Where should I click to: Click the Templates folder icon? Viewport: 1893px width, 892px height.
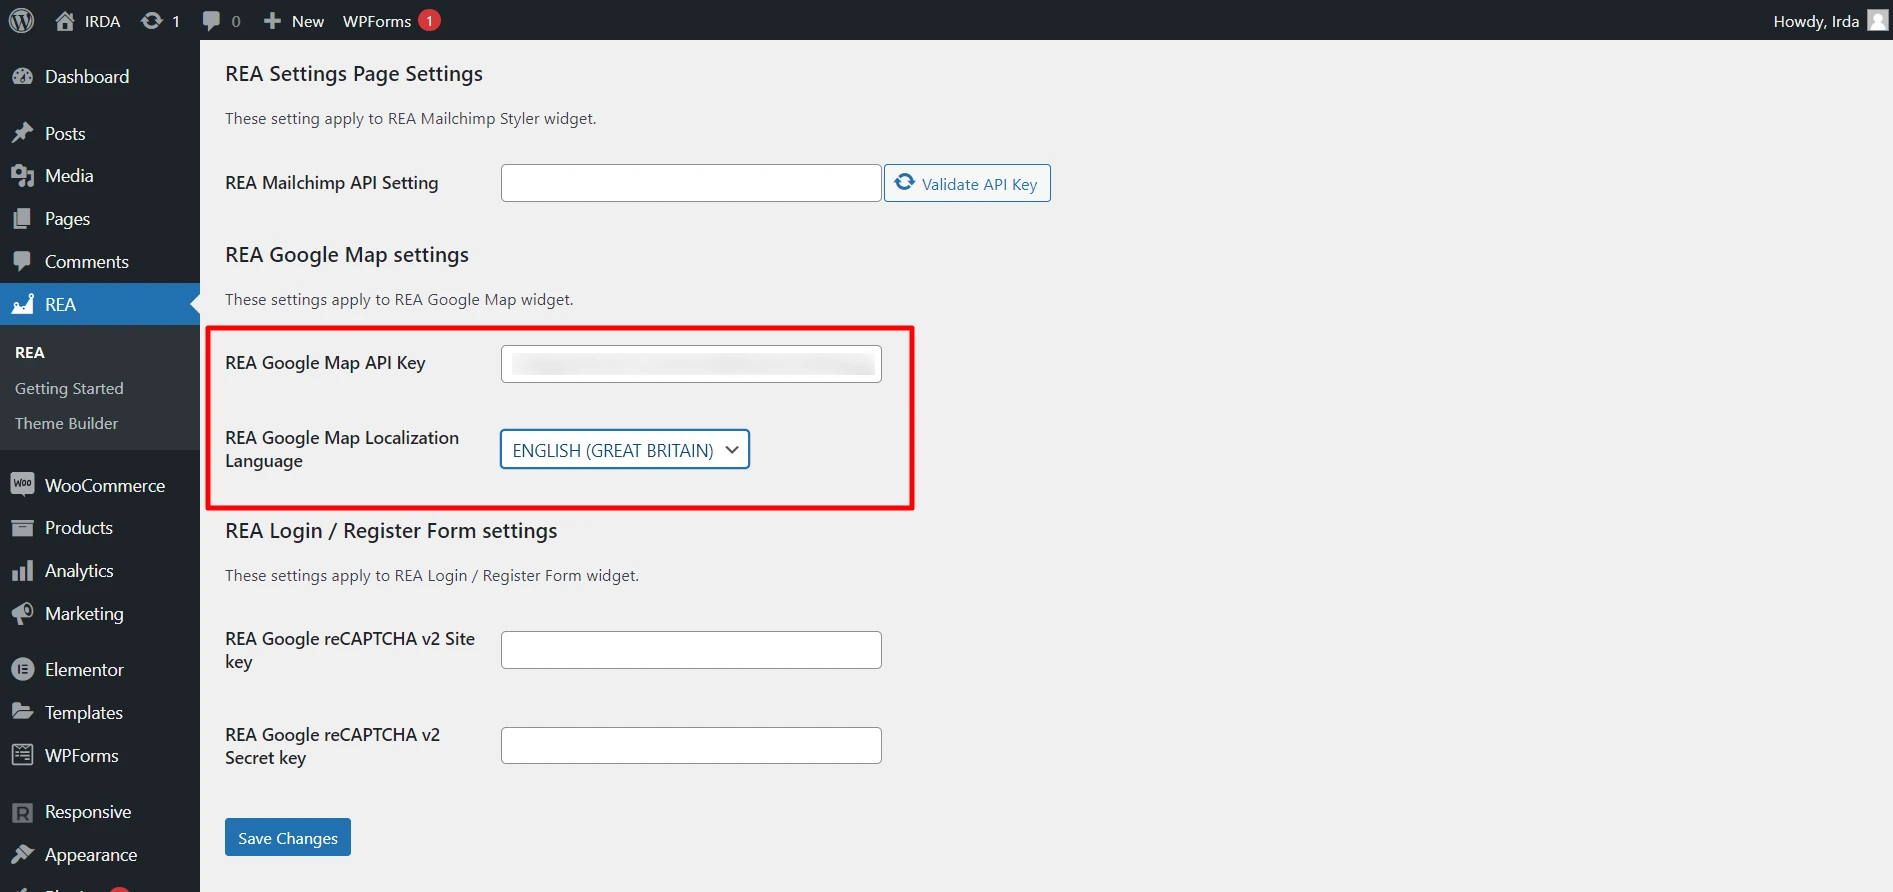[x=23, y=712]
